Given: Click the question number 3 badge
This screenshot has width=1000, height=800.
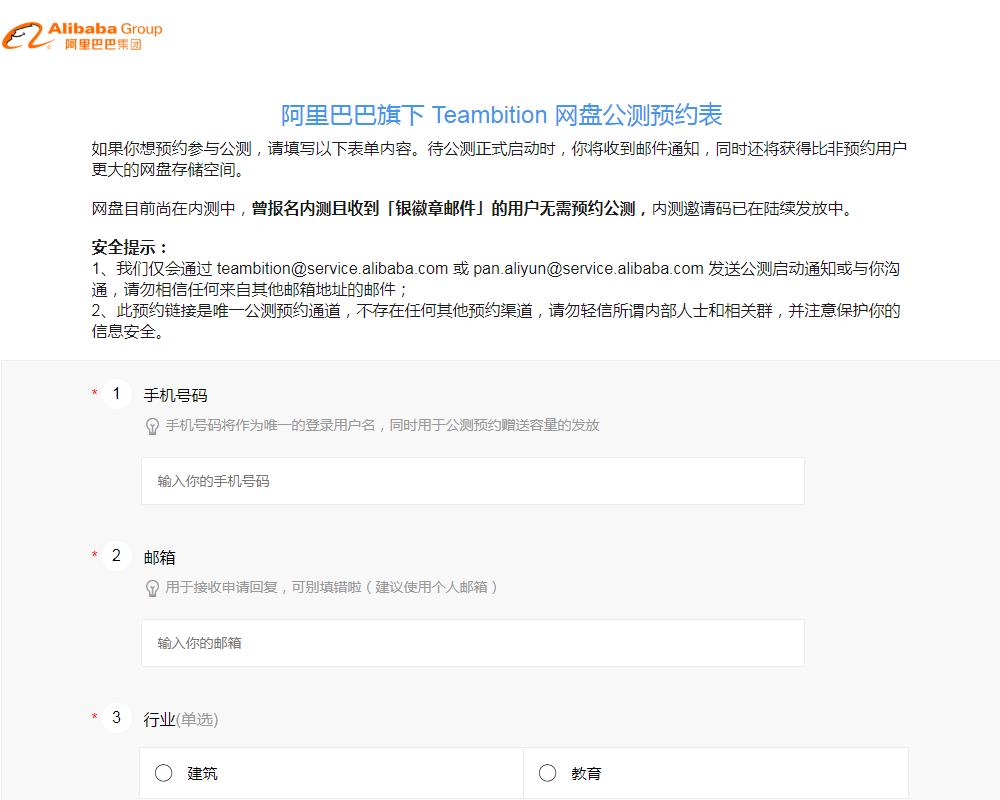Looking at the screenshot, I should tap(117, 718).
